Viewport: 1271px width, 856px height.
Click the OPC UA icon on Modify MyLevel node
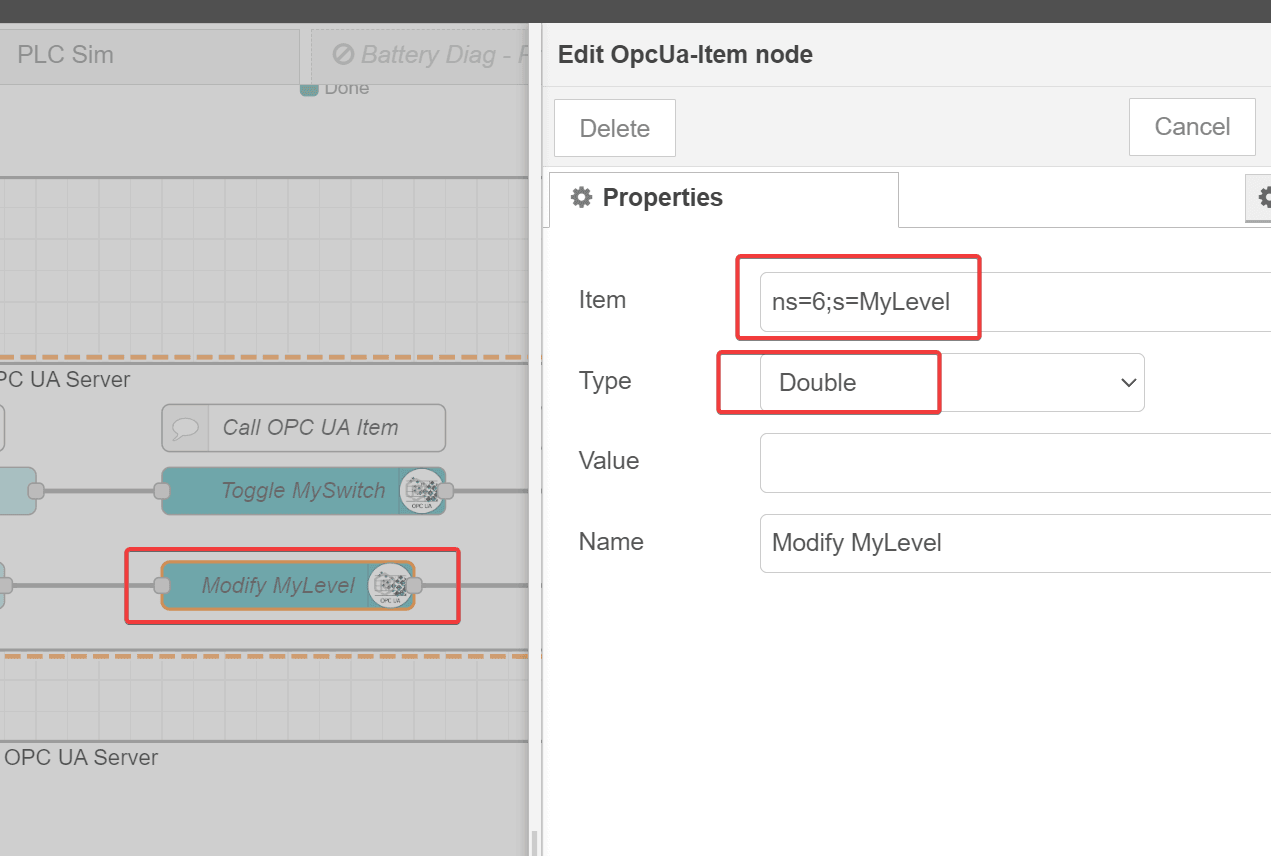[x=390, y=586]
